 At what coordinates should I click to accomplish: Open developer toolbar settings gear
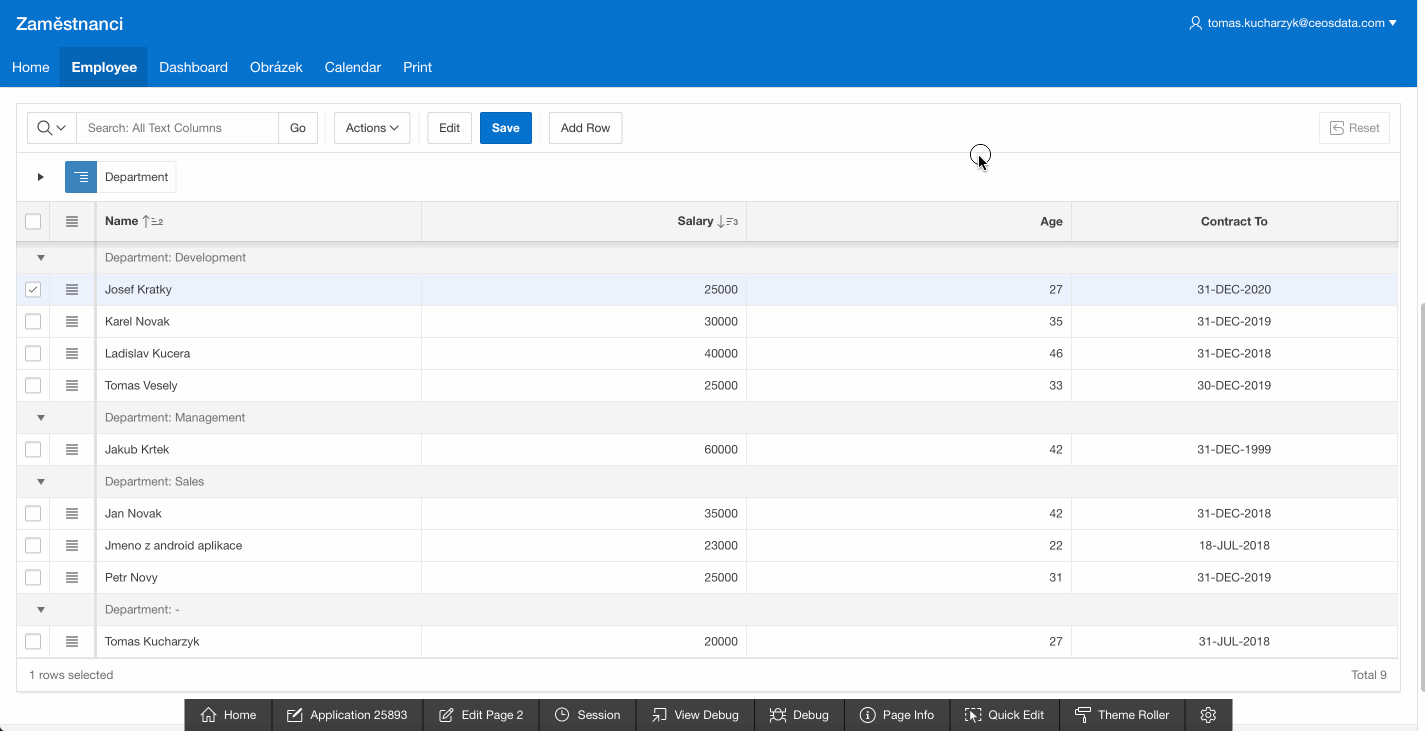coord(1208,715)
